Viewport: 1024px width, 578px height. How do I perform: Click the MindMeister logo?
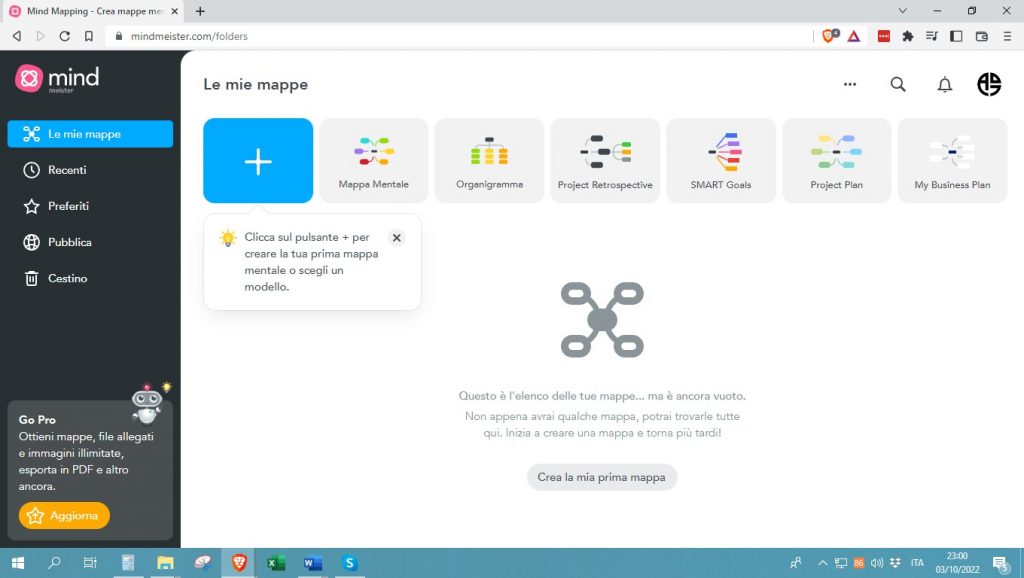tap(57, 78)
